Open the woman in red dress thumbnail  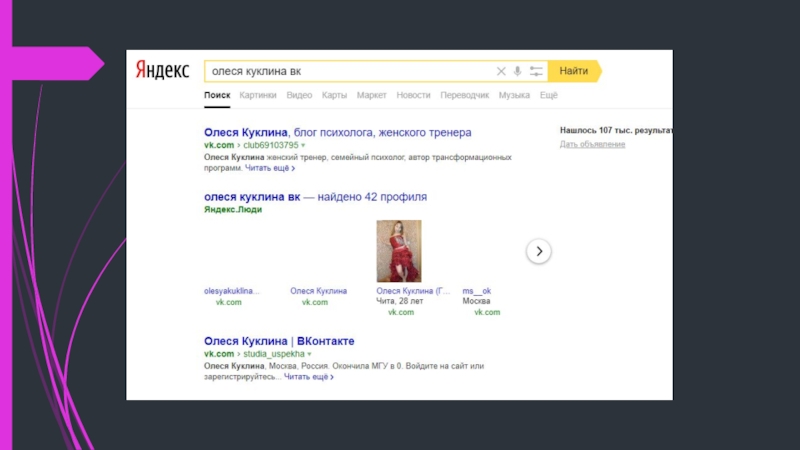click(x=399, y=251)
